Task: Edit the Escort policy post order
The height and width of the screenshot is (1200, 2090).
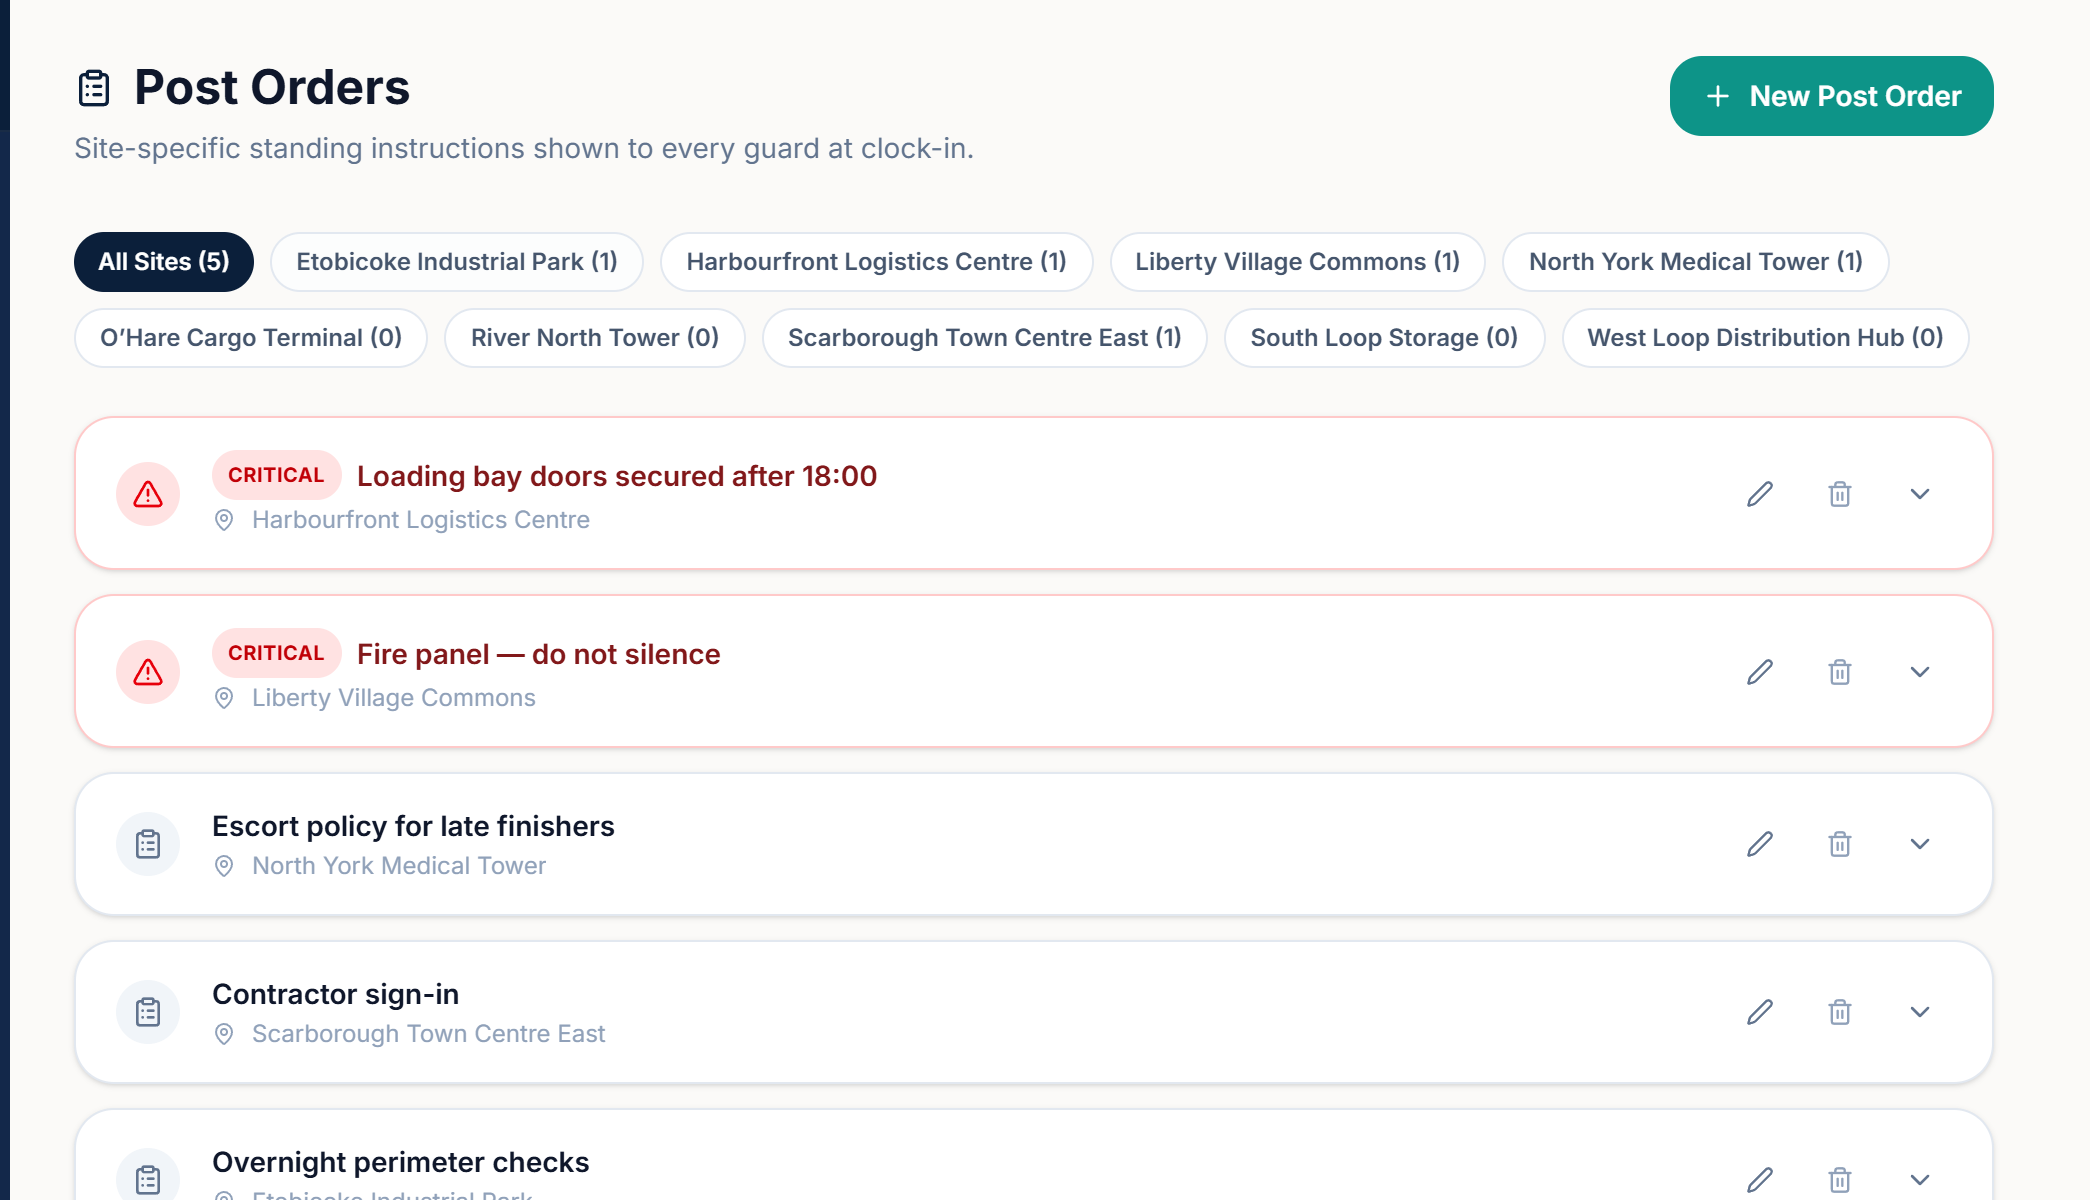Action: [x=1760, y=844]
